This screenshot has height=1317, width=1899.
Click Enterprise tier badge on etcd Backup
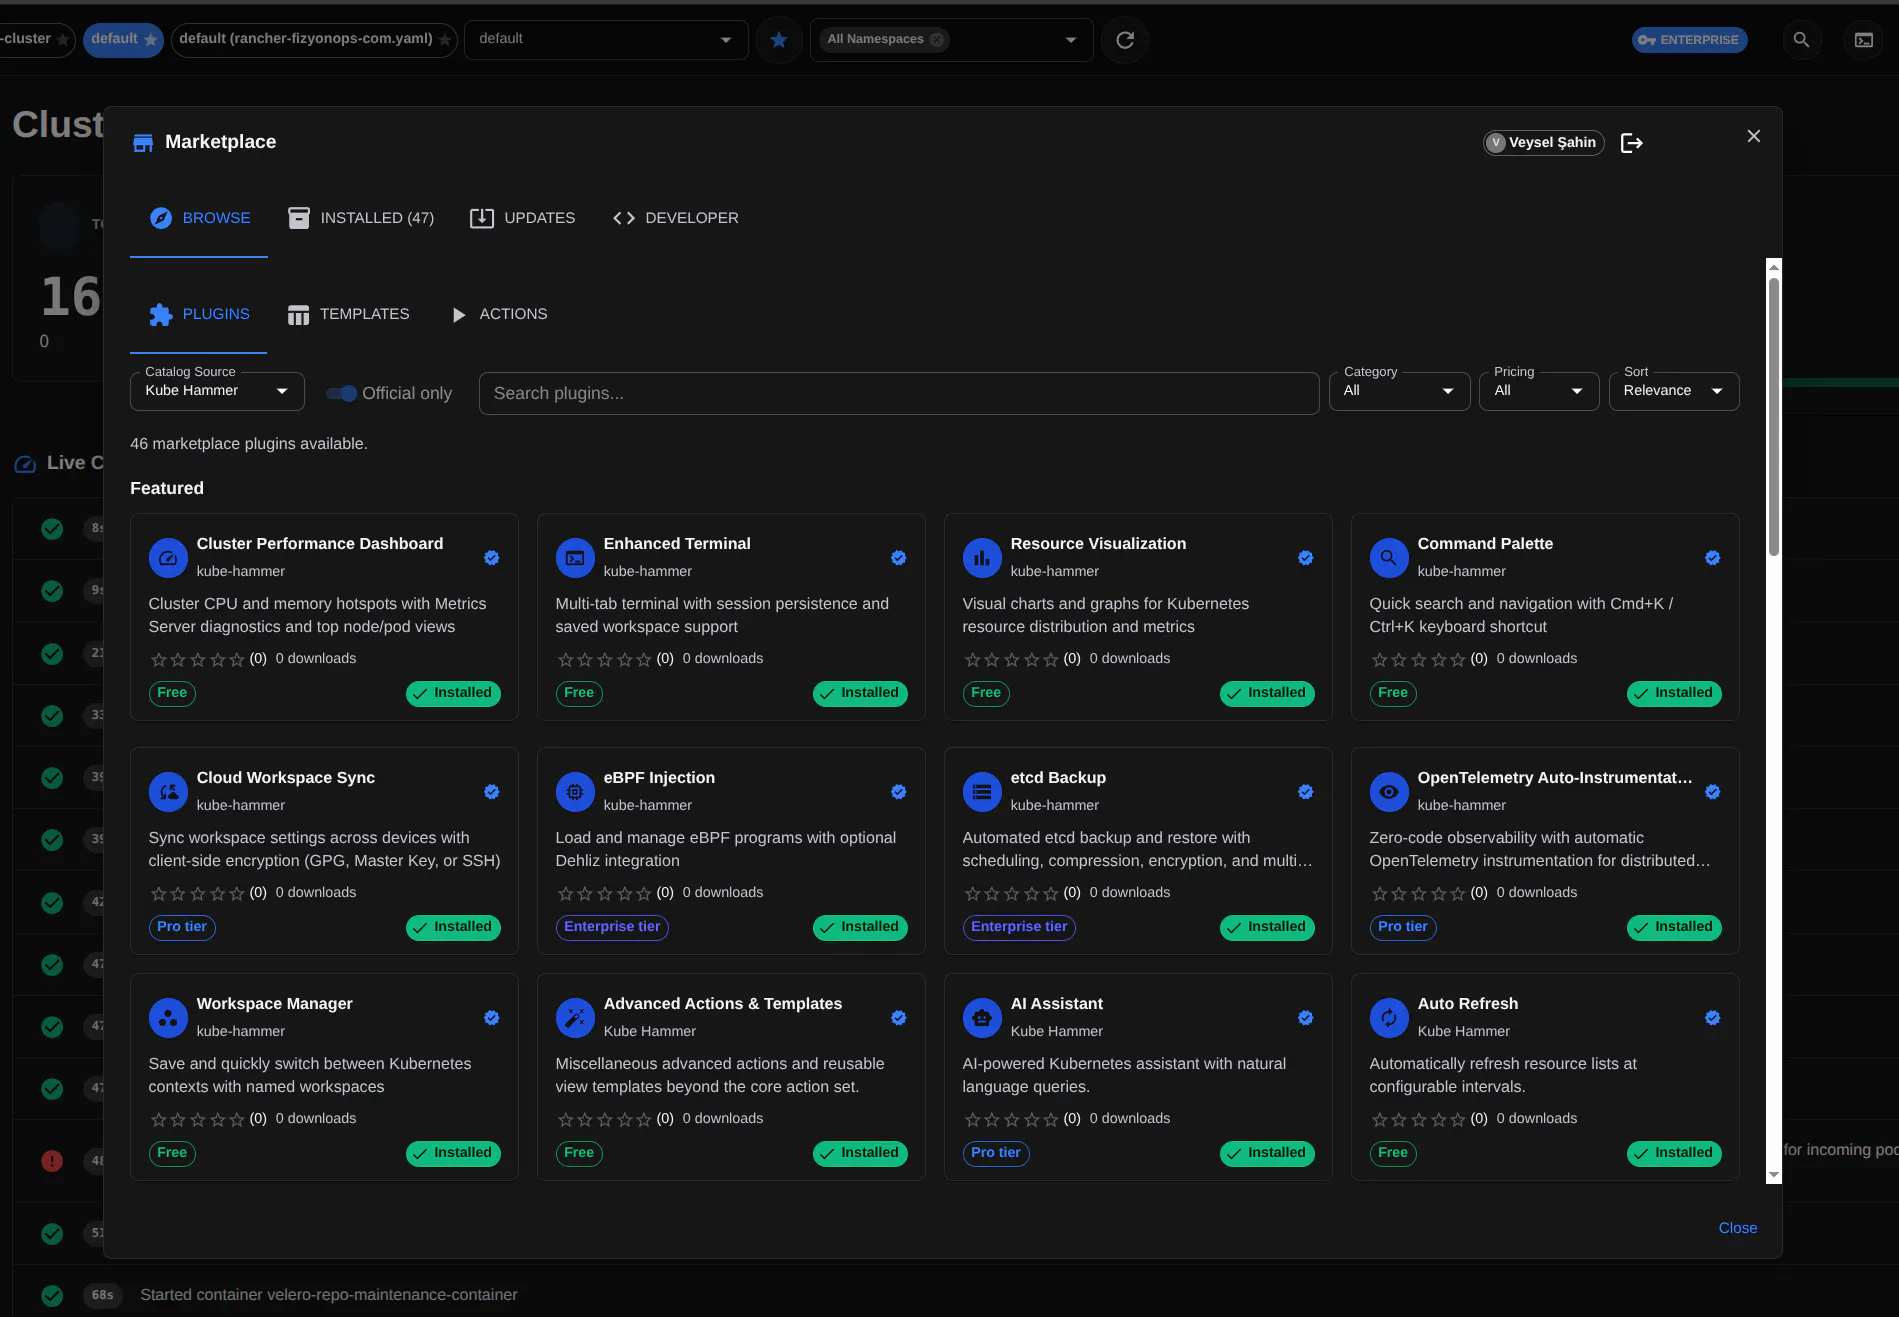point(1019,927)
